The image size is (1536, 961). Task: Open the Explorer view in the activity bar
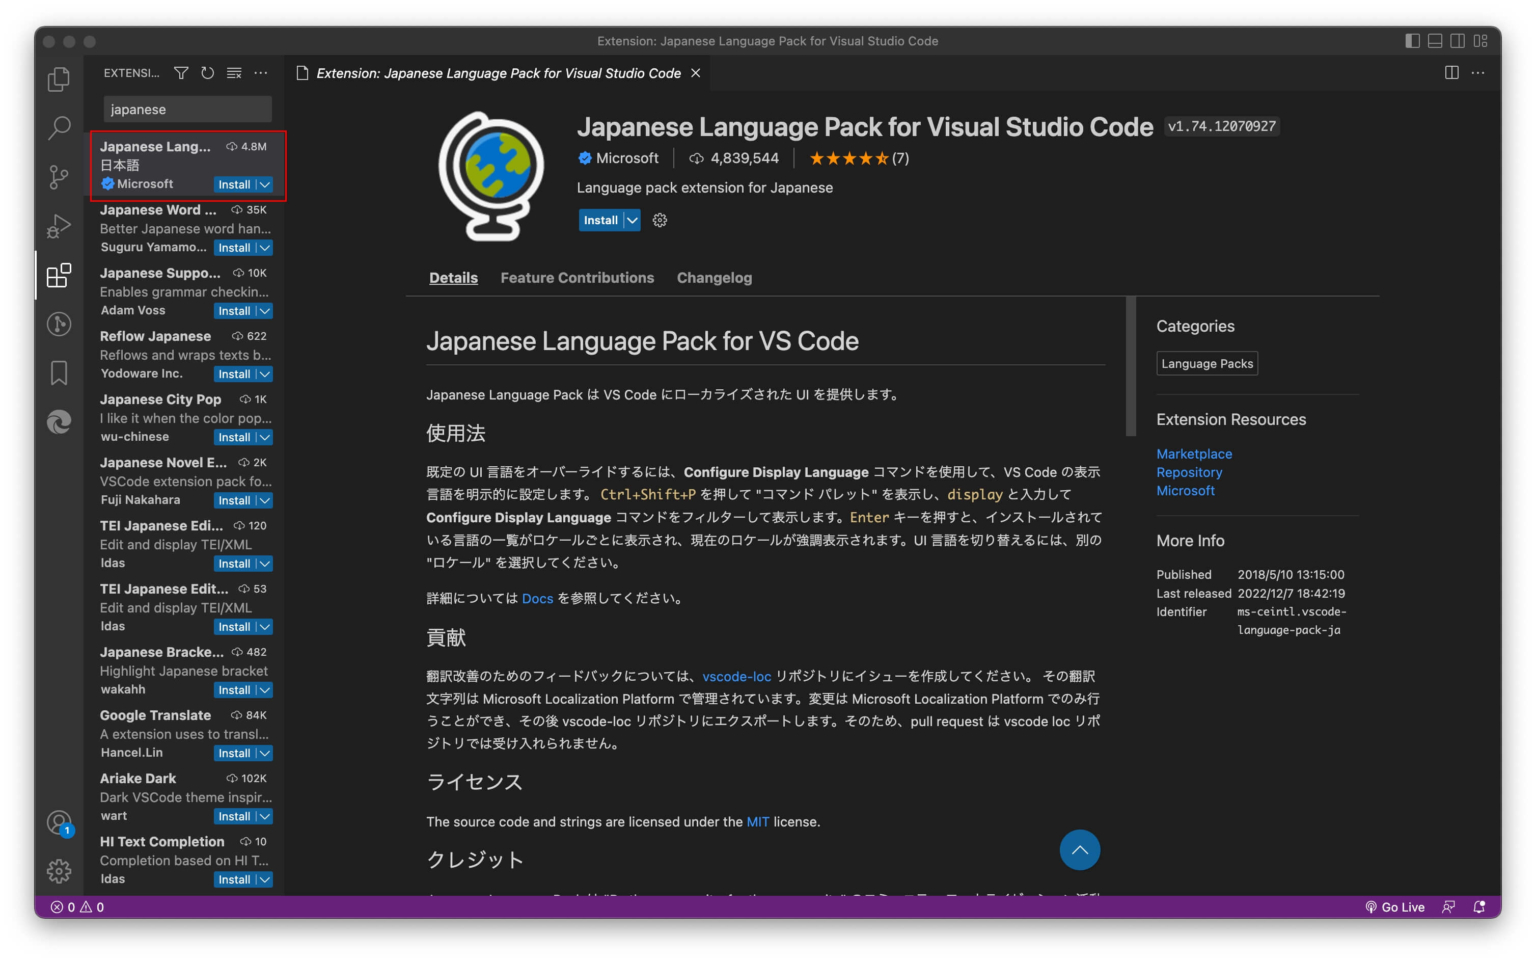(x=58, y=79)
